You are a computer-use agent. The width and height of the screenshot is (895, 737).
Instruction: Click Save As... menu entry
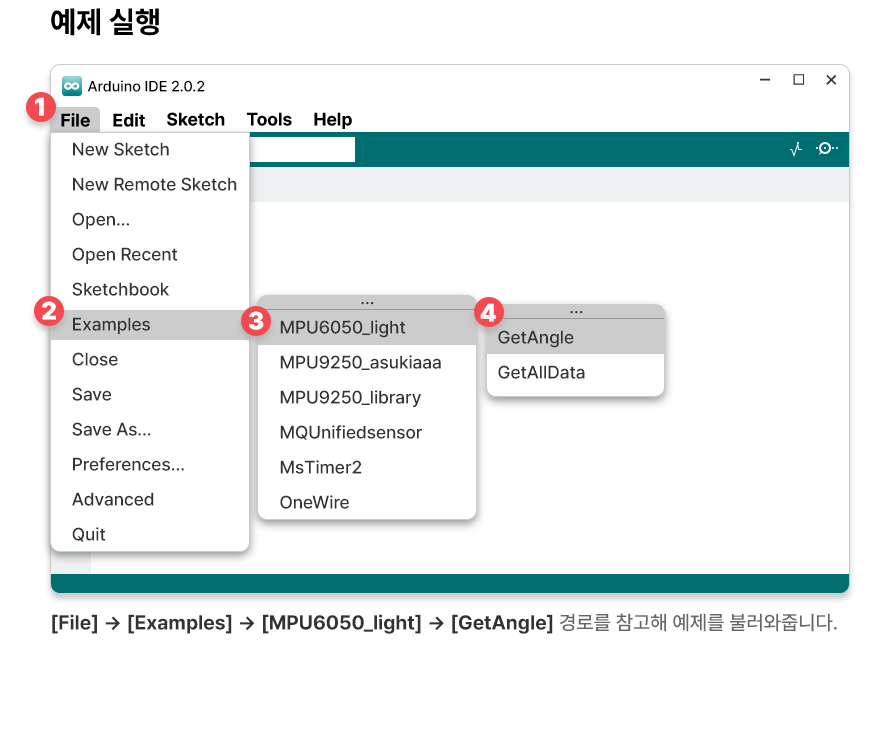[x=111, y=430]
